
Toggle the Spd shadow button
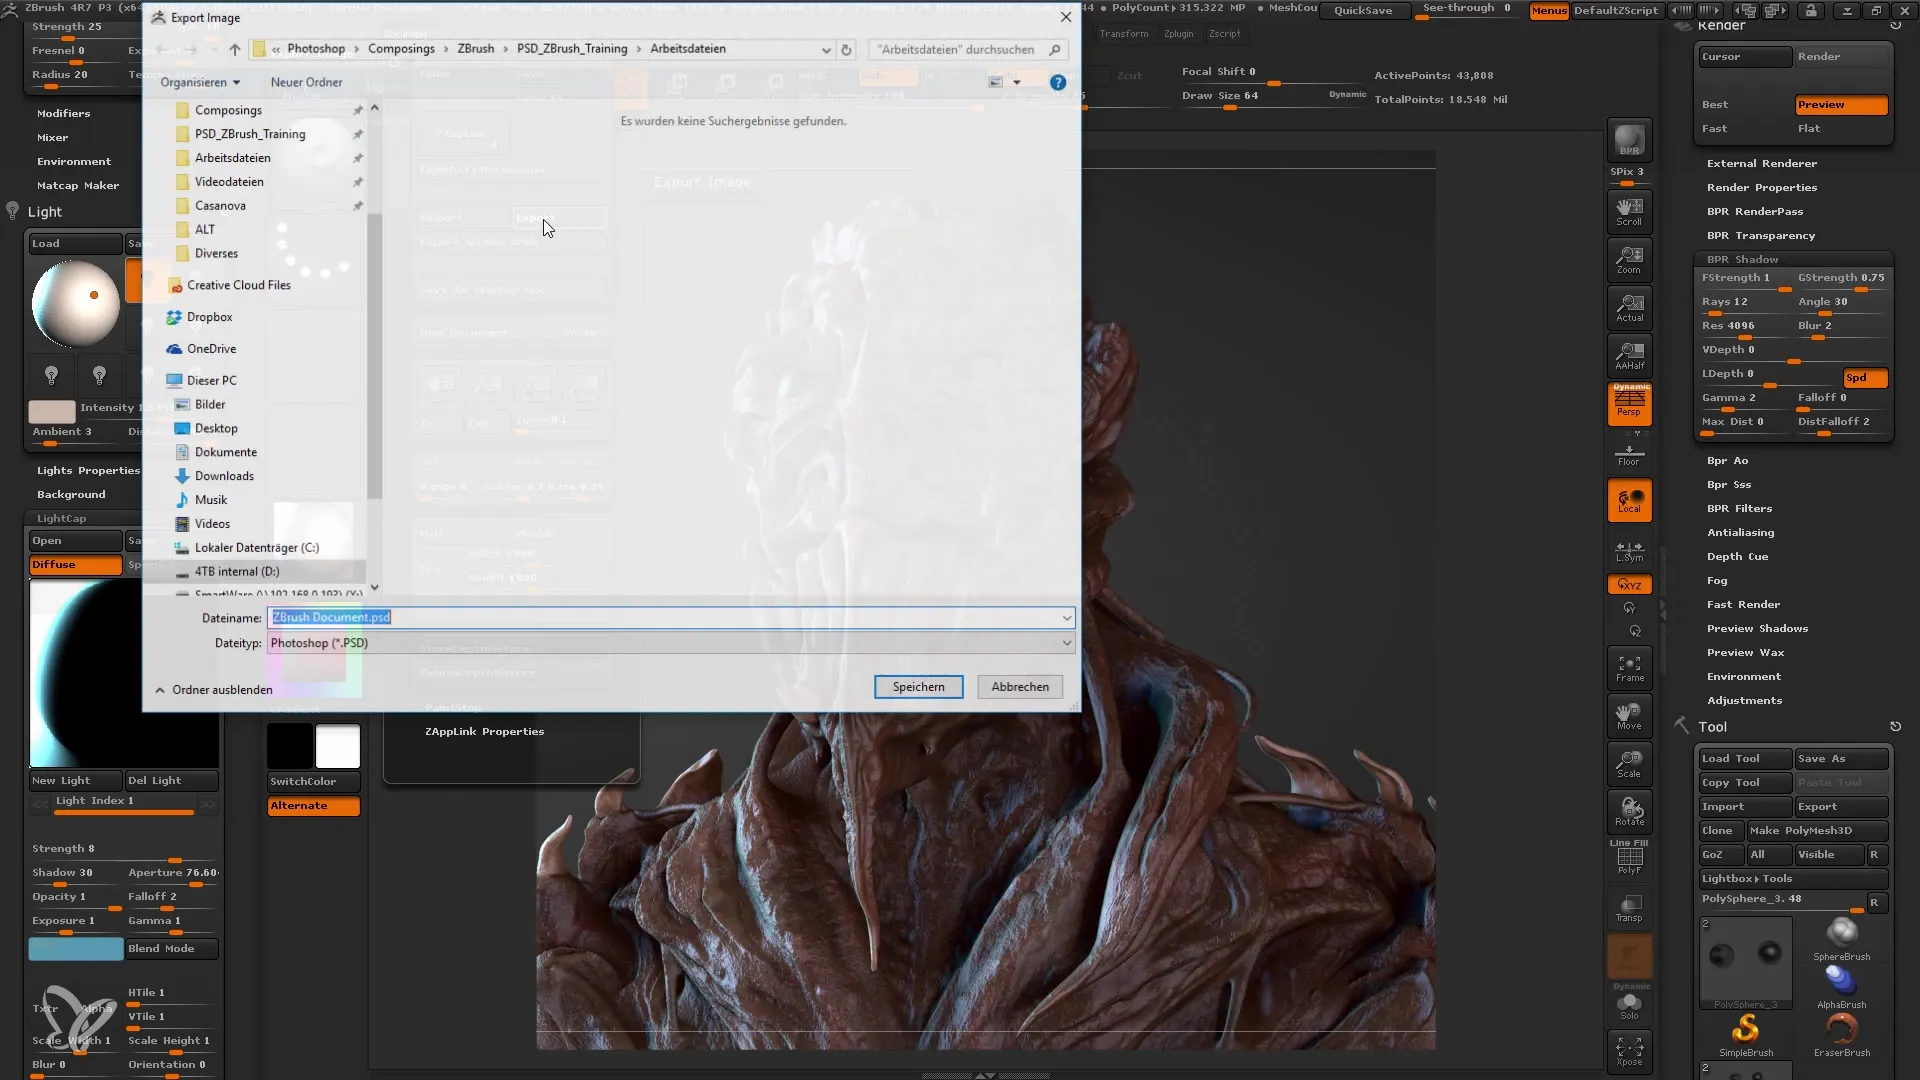1864,378
